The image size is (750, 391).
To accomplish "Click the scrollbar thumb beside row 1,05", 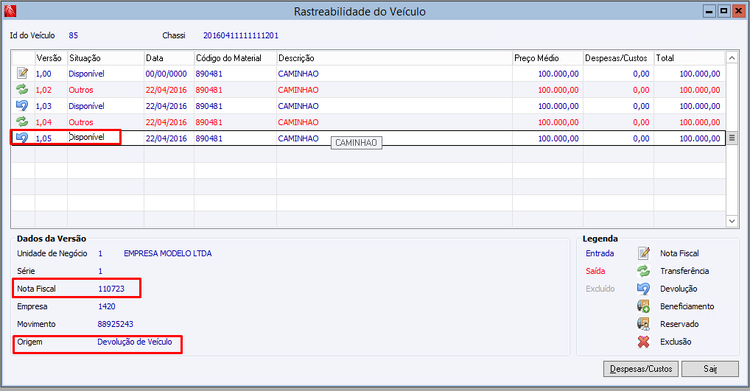I will coord(732,138).
